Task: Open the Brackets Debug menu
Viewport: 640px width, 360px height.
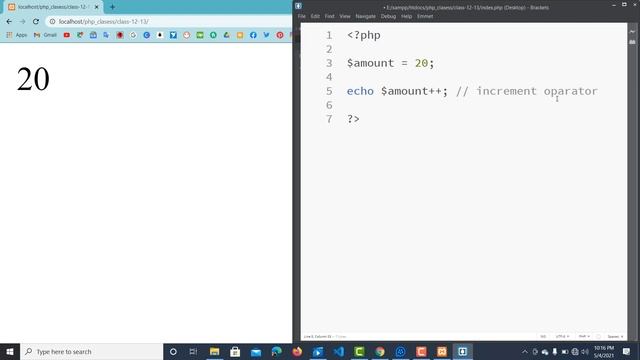Action: [388, 16]
